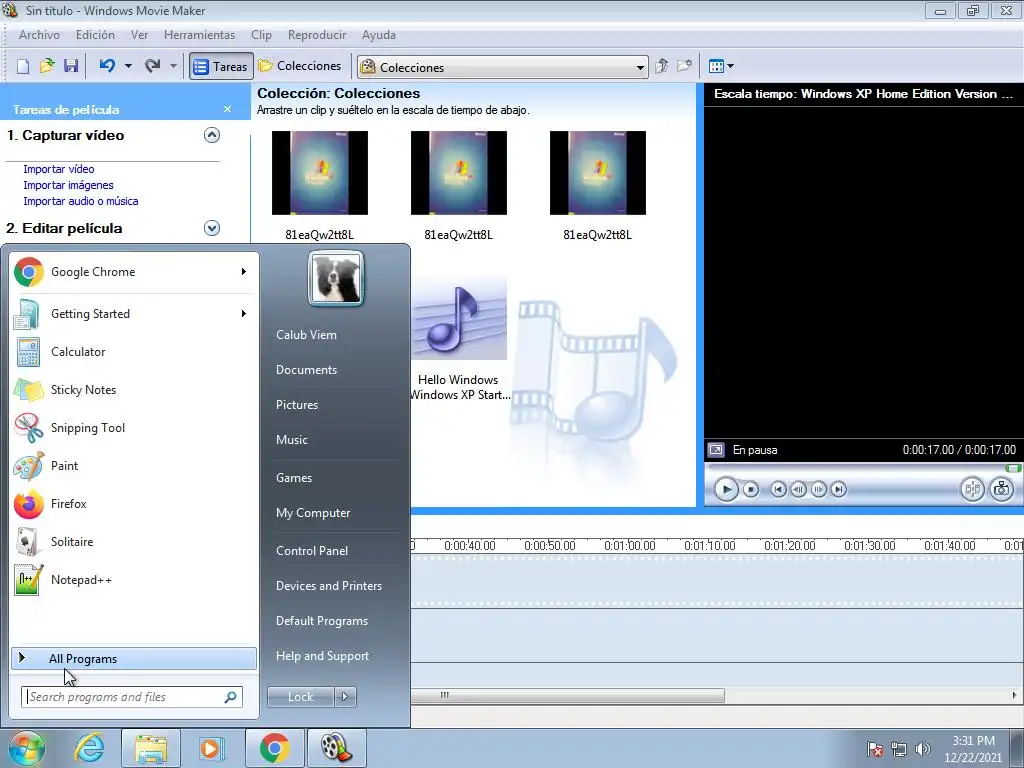Select the last 81eaQw2tt8L clip thumbnail

598,172
